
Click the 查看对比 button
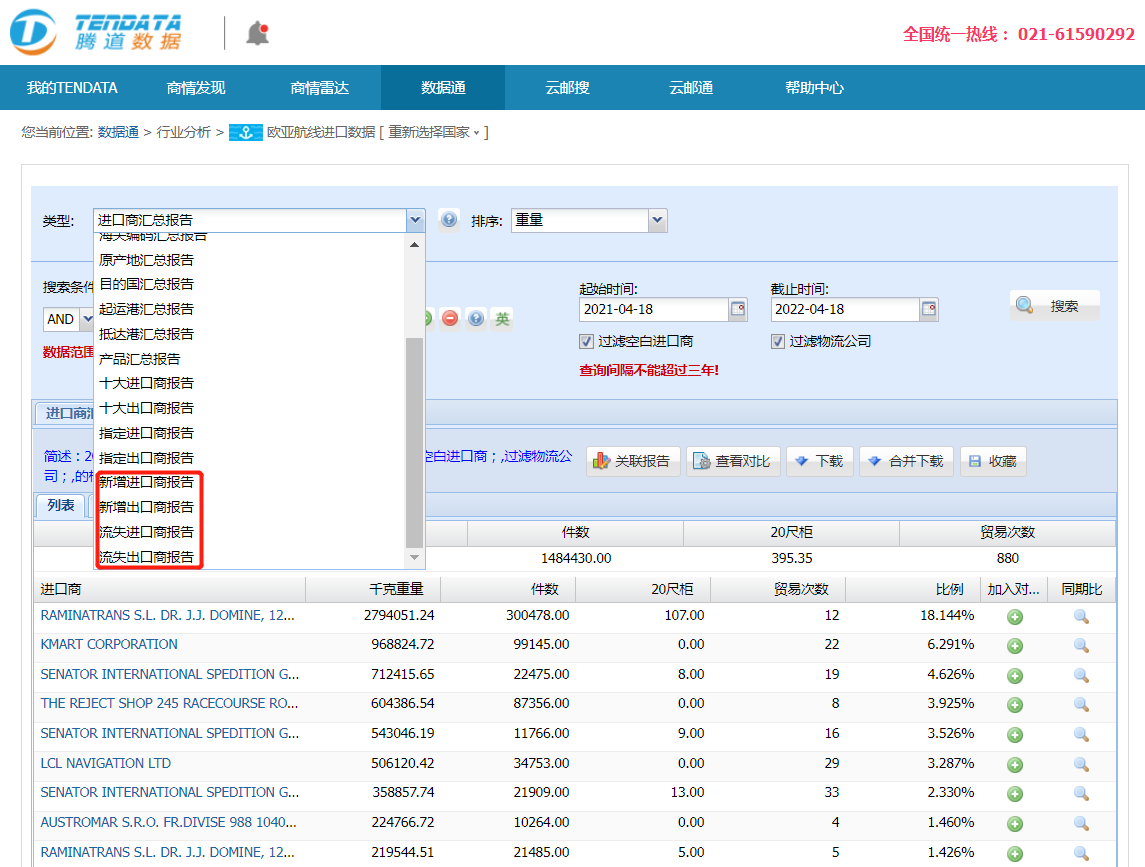click(x=733, y=461)
